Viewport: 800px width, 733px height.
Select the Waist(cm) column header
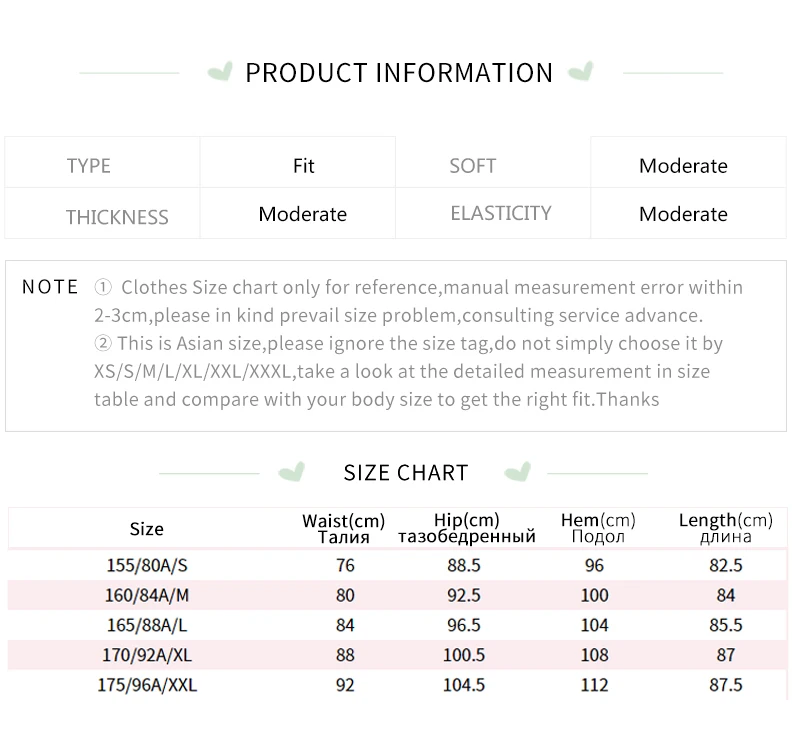coord(343,529)
